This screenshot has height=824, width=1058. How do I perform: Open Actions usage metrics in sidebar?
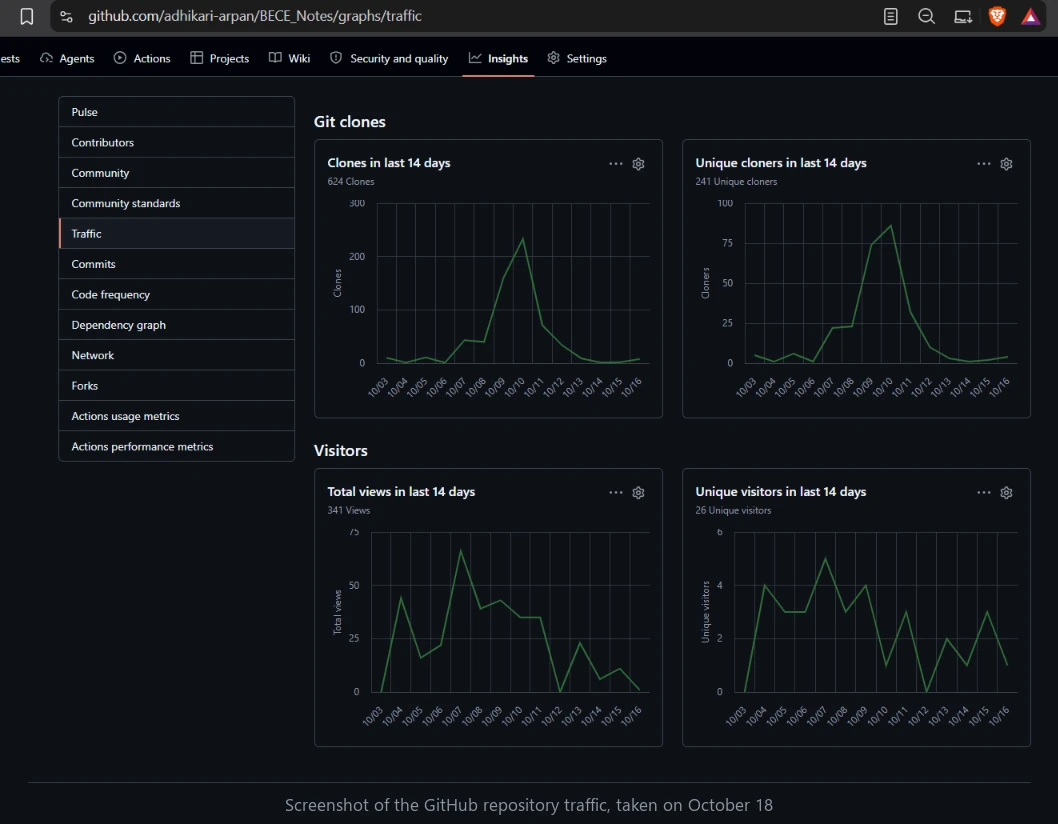click(x=177, y=416)
